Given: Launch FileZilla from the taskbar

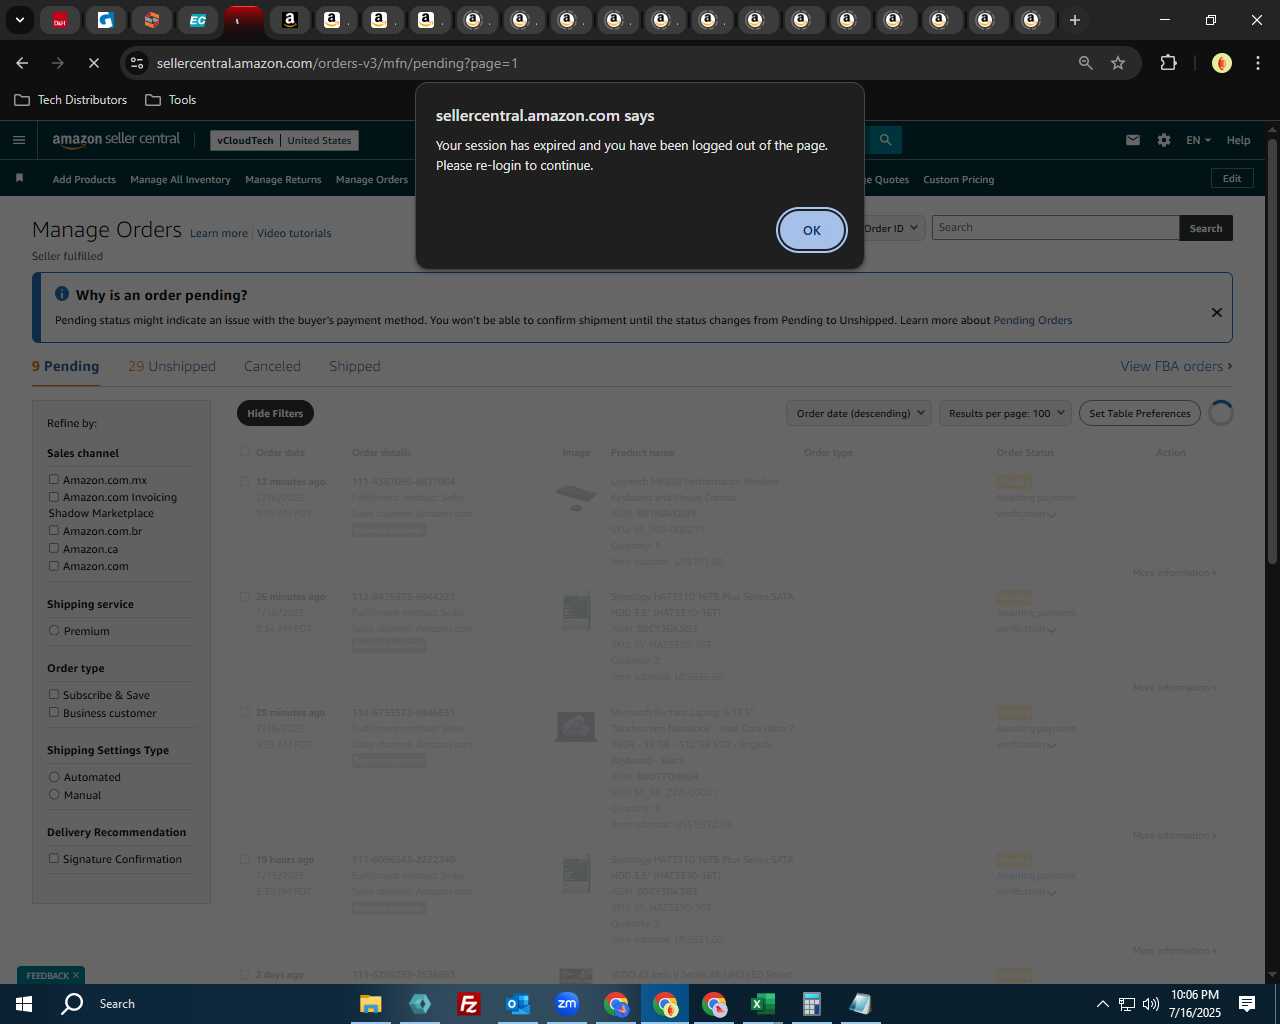Looking at the screenshot, I should 468,1004.
